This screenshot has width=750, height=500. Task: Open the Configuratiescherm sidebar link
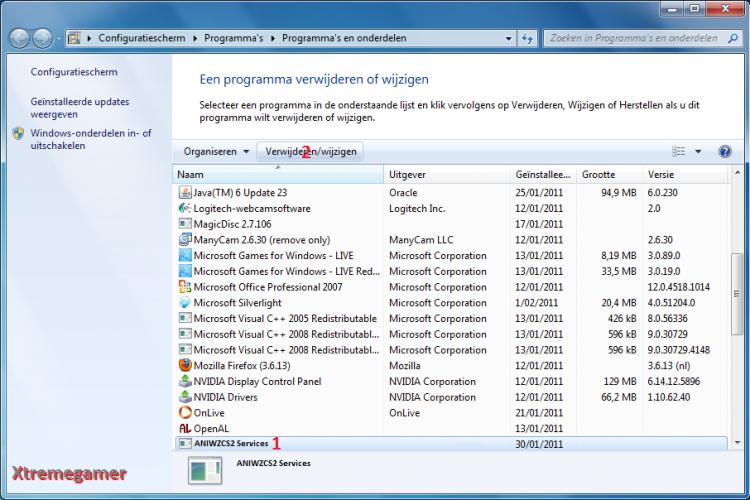coord(74,72)
